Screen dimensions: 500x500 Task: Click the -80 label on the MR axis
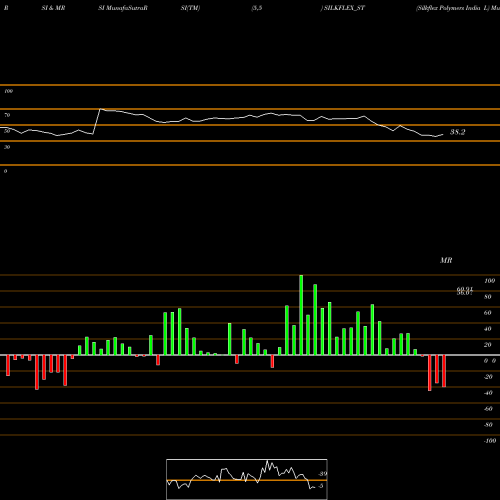(x=488, y=425)
